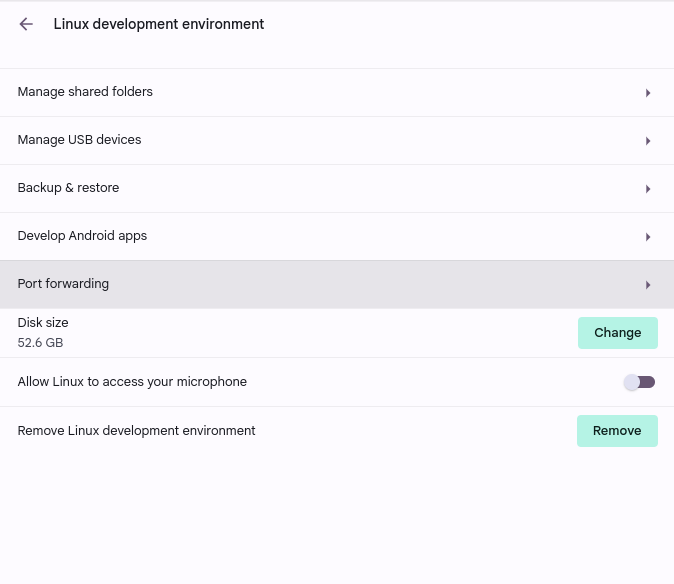The width and height of the screenshot is (674, 584).
Task: Select the Manage USB devices text
Action: [x=79, y=140]
